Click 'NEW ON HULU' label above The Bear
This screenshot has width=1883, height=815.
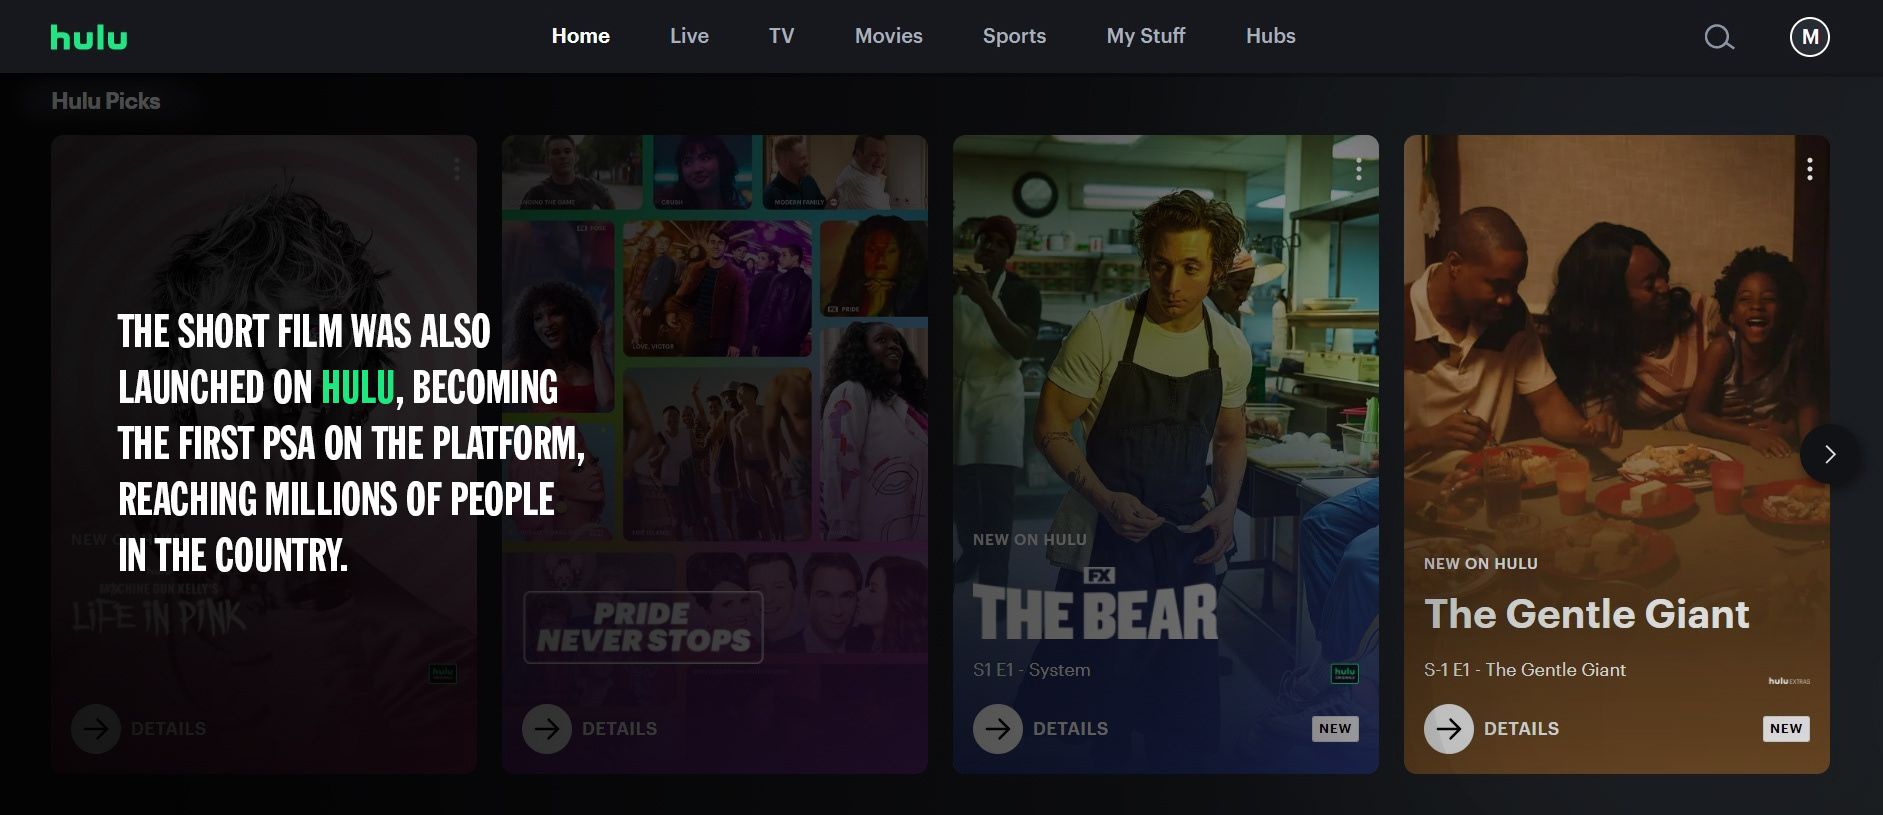(1029, 540)
